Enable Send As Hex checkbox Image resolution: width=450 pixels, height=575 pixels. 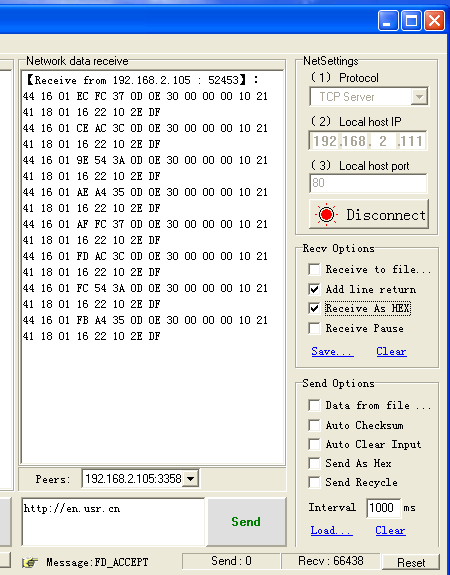point(314,463)
